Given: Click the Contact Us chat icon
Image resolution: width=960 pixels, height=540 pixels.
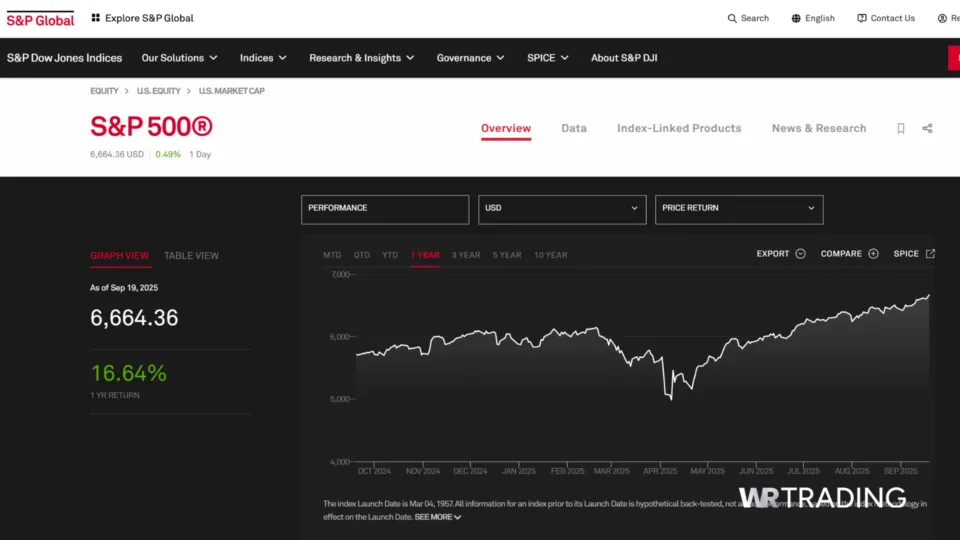Looking at the screenshot, I should (x=862, y=18).
